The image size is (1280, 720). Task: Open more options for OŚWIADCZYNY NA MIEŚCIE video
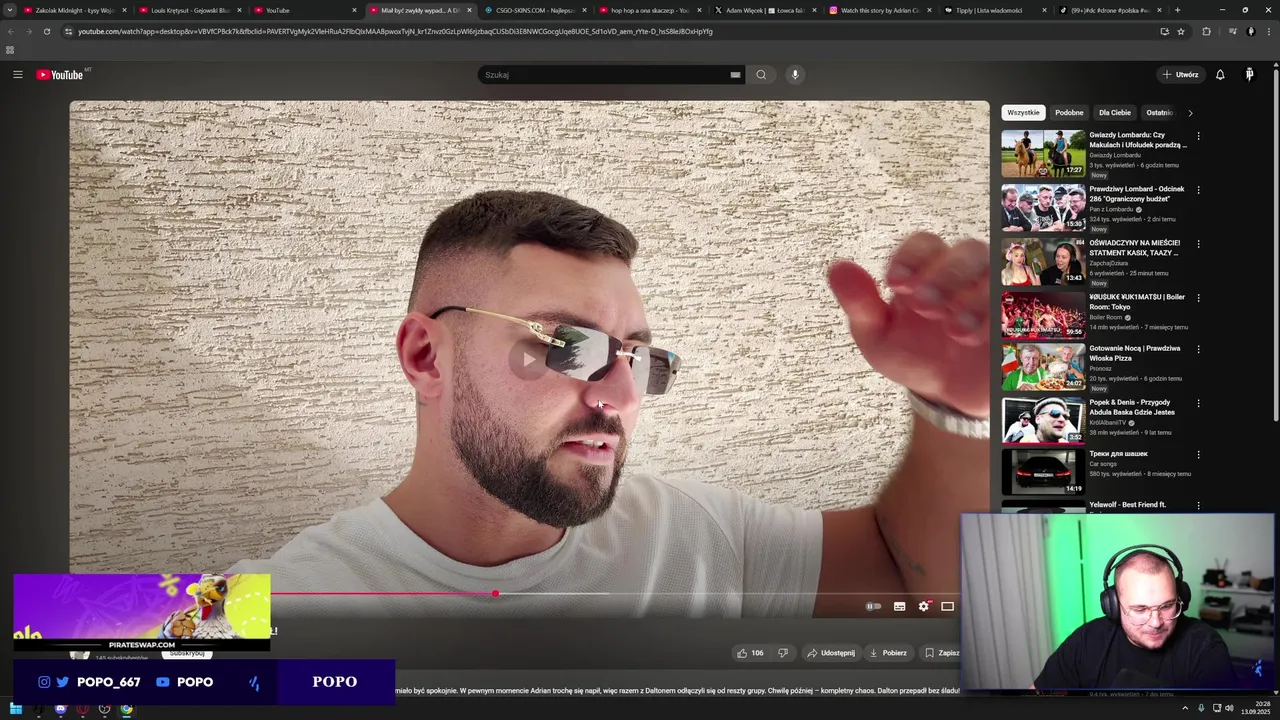(x=1198, y=244)
